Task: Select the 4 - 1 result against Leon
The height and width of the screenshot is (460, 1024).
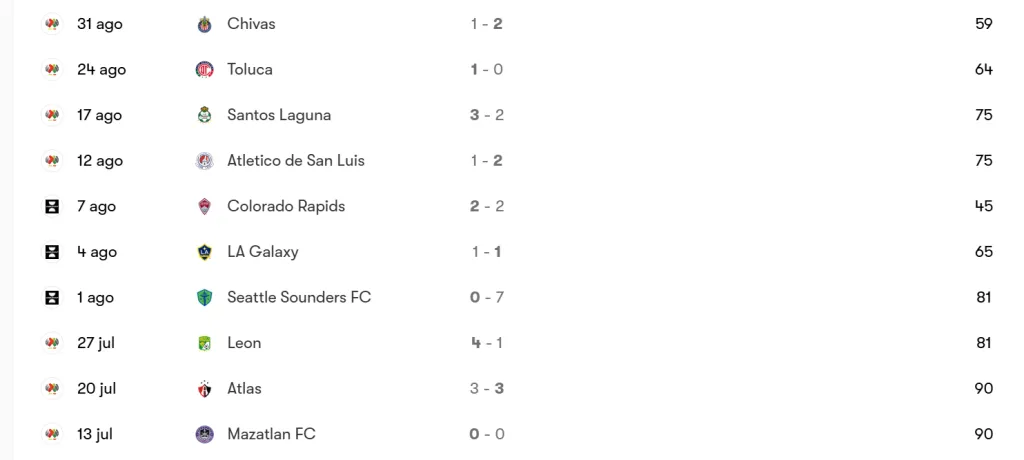Action: 487,343
